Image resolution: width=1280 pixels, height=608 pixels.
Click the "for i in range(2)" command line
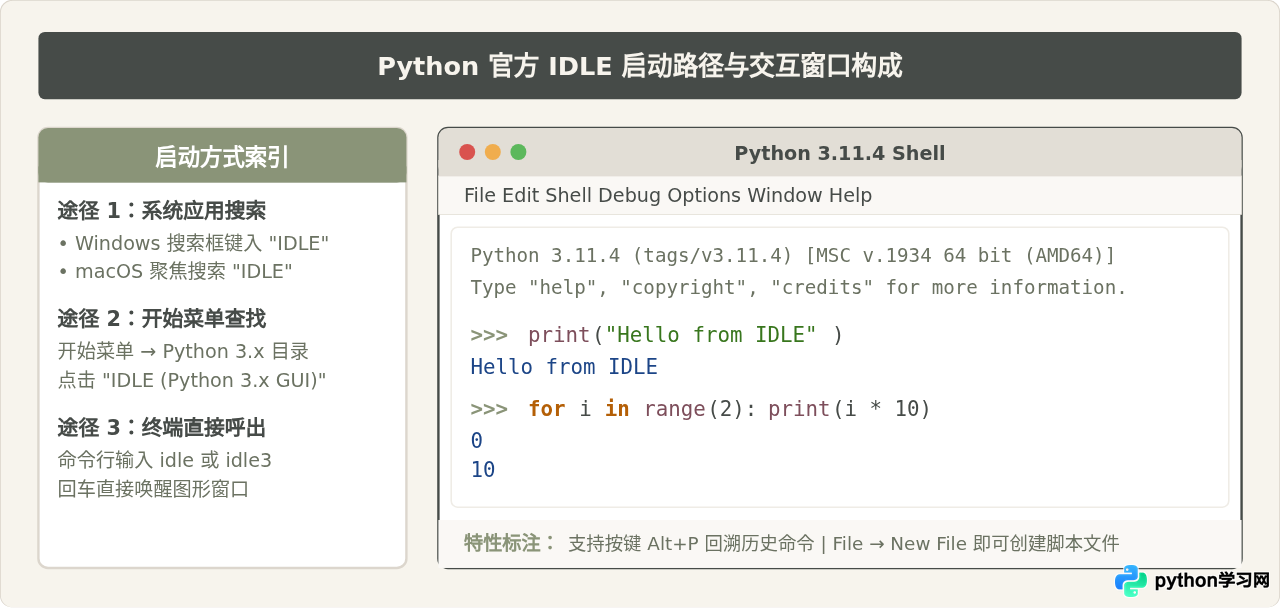tap(701, 409)
